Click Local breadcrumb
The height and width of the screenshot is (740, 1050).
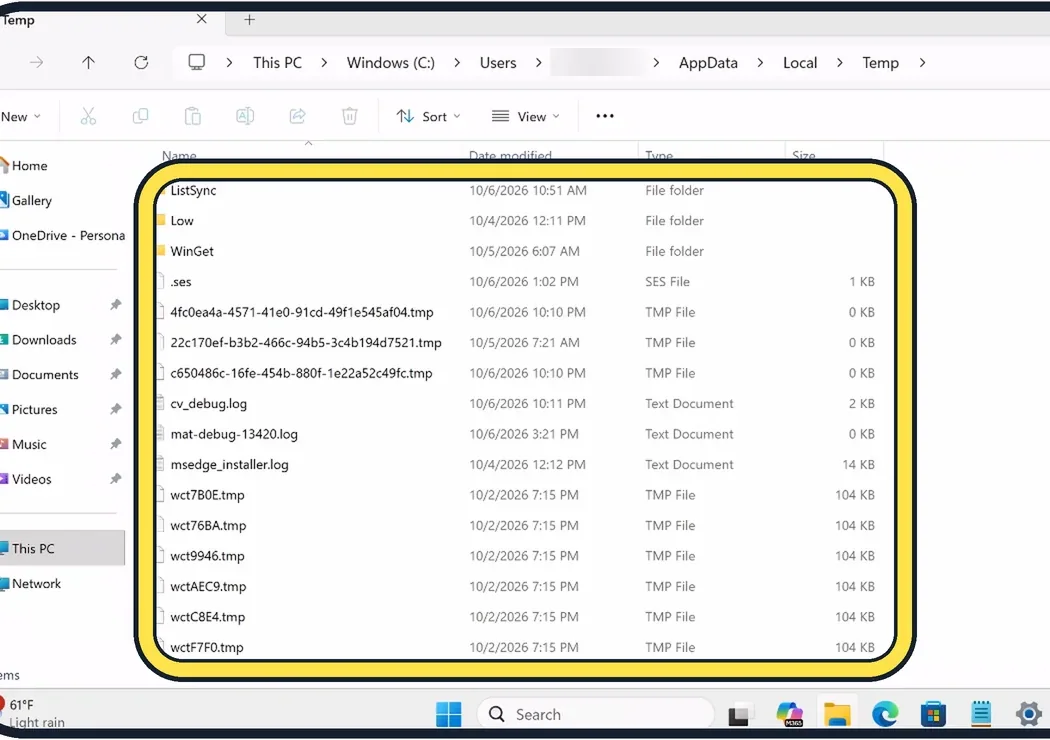tap(800, 62)
